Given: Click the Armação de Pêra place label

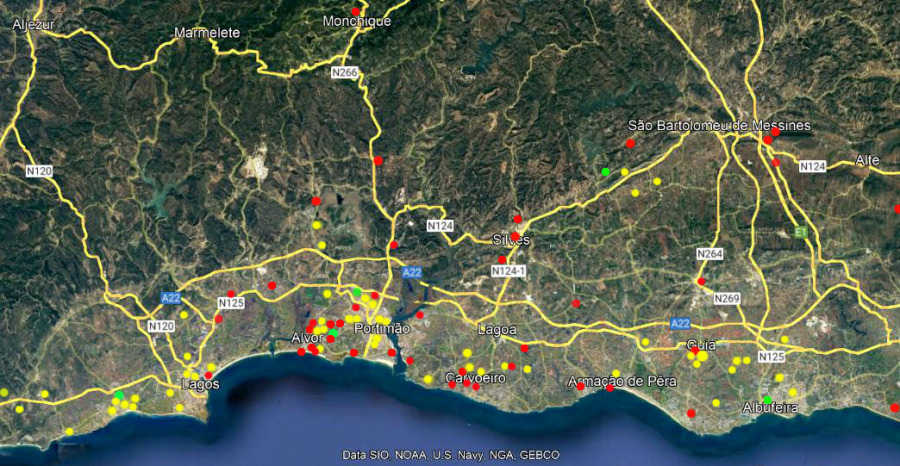Looking at the screenshot, I should [x=622, y=382].
